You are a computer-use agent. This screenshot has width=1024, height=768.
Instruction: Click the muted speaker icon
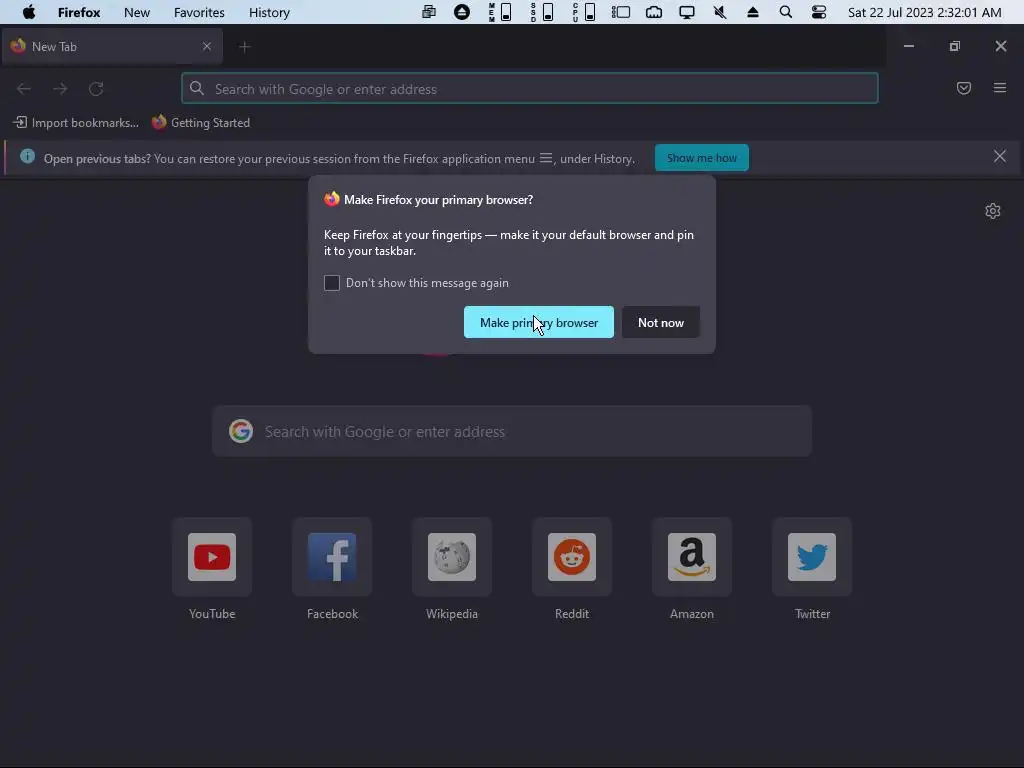(720, 12)
